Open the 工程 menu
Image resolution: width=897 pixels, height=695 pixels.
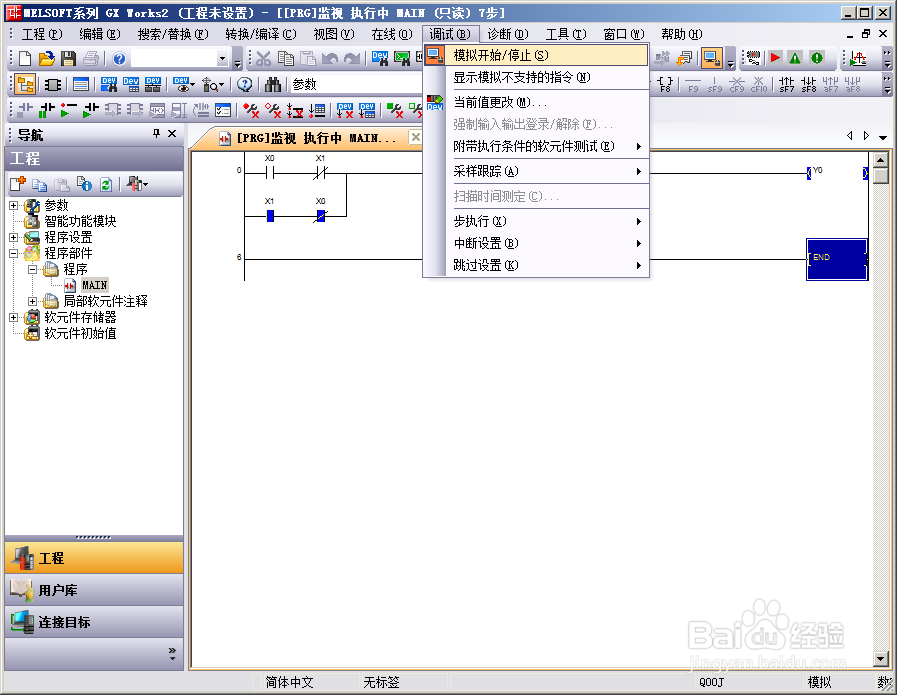coord(42,34)
